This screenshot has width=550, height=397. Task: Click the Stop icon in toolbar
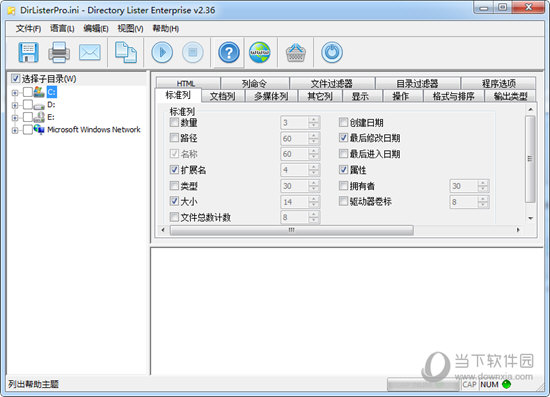(x=193, y=52)
